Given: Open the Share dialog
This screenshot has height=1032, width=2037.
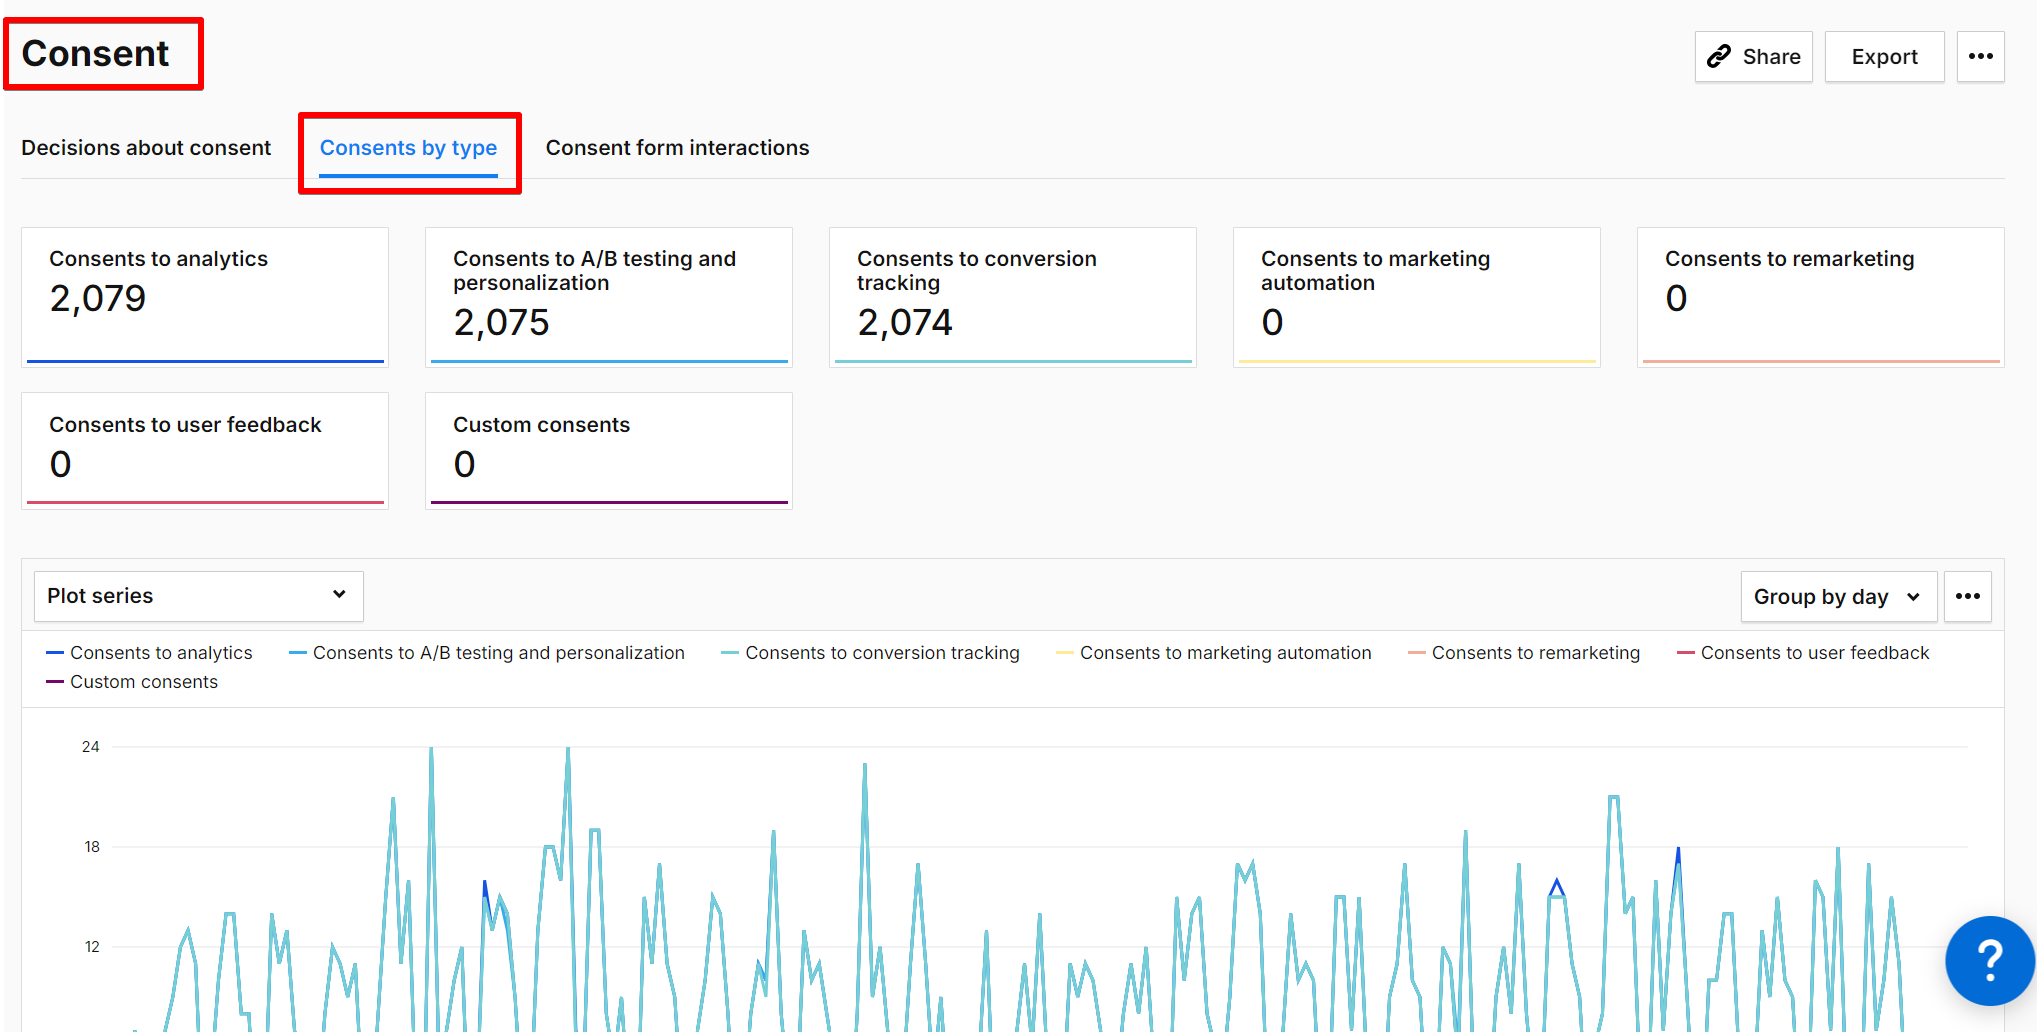Looking at the screenshot, I should click(x=1753, y=57).
